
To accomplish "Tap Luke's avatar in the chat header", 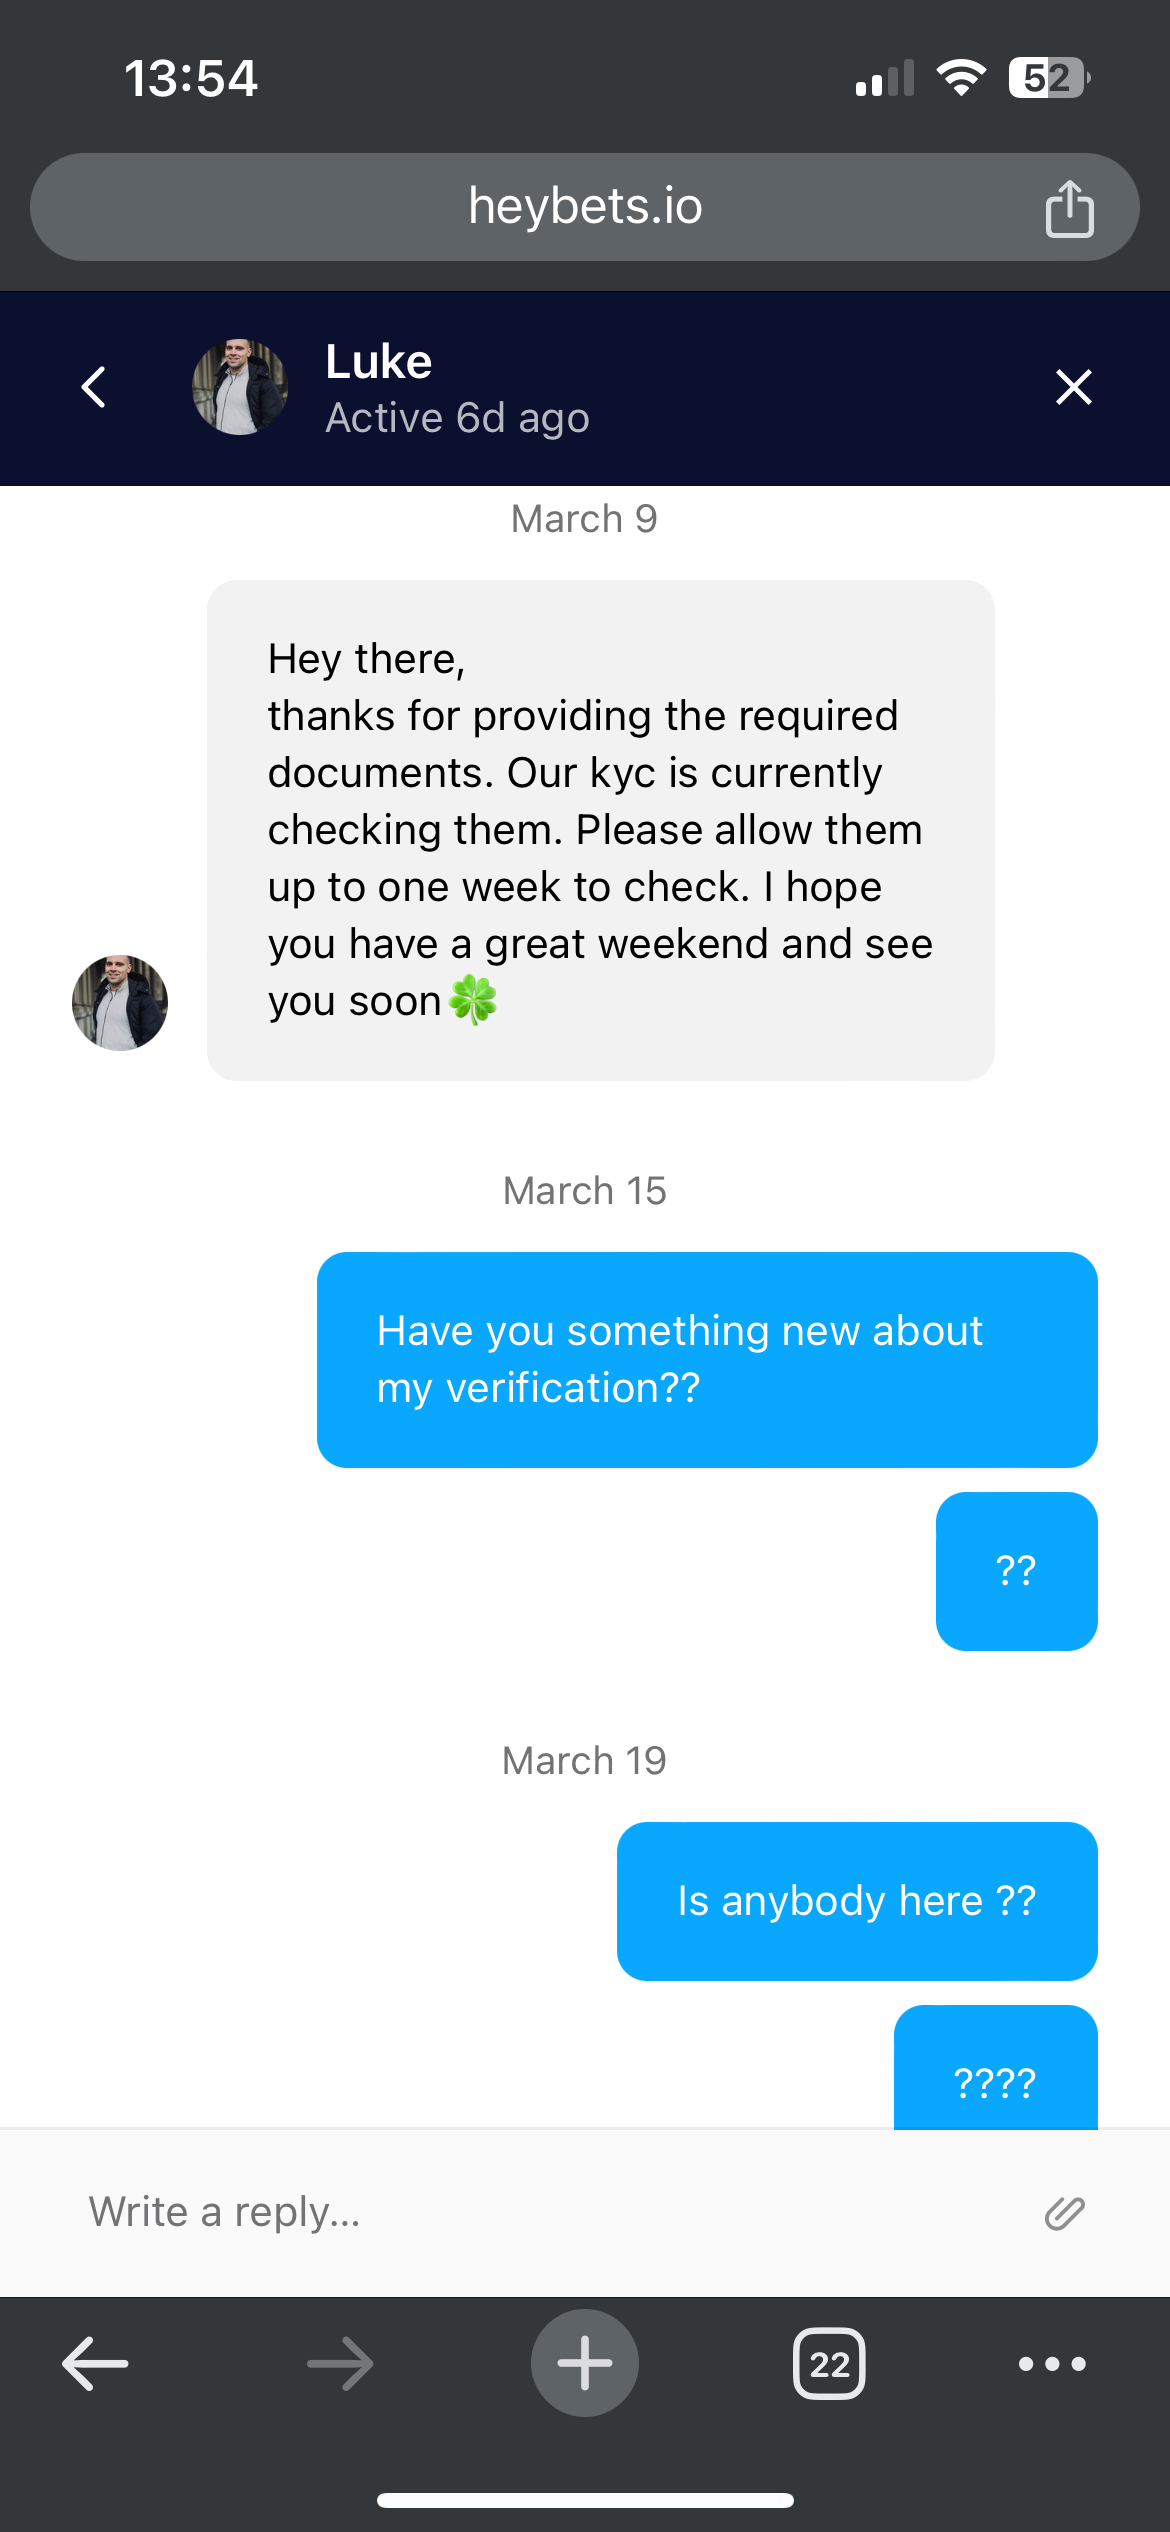I will (x=240, y=387).
